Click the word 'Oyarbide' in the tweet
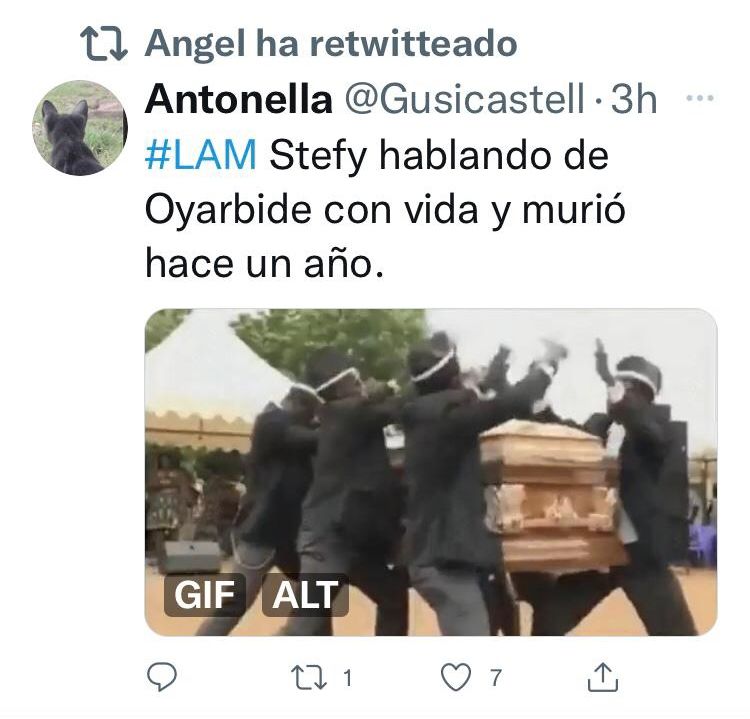The width and height of the screenshot is (750, 719). click(x=228, y=210)
